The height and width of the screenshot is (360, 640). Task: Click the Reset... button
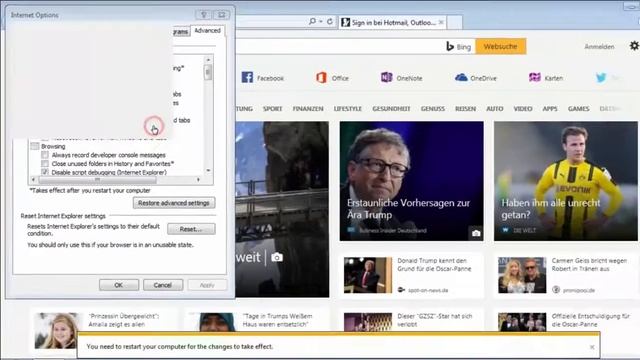tap(191, 229)
